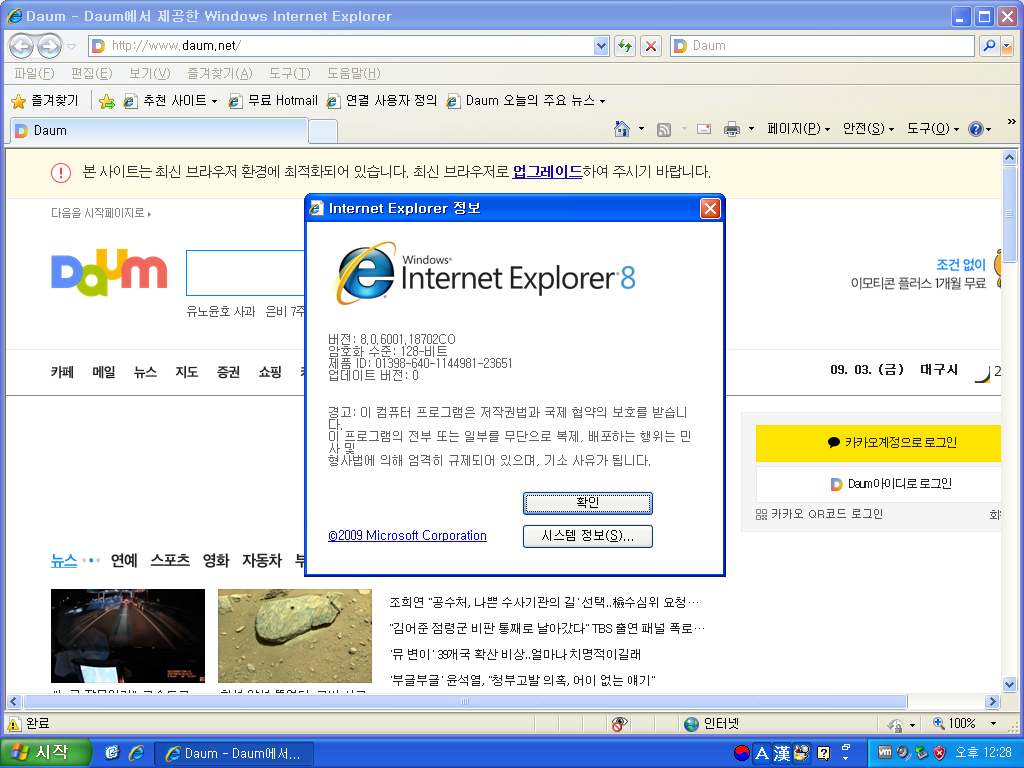1024x768 pixels.
Task: Click the RSS feeds icon in command bar
Action: click(664, 129)
